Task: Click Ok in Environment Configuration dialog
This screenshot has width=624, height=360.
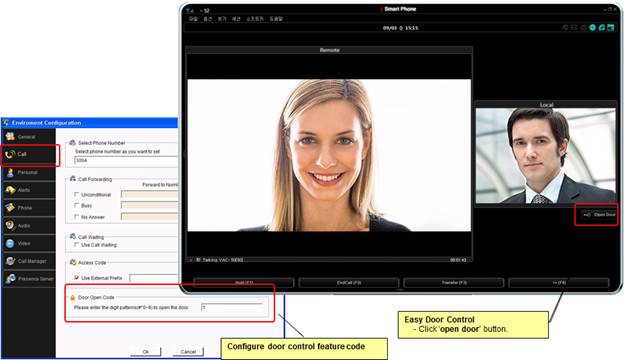Action: coord(146,352)
